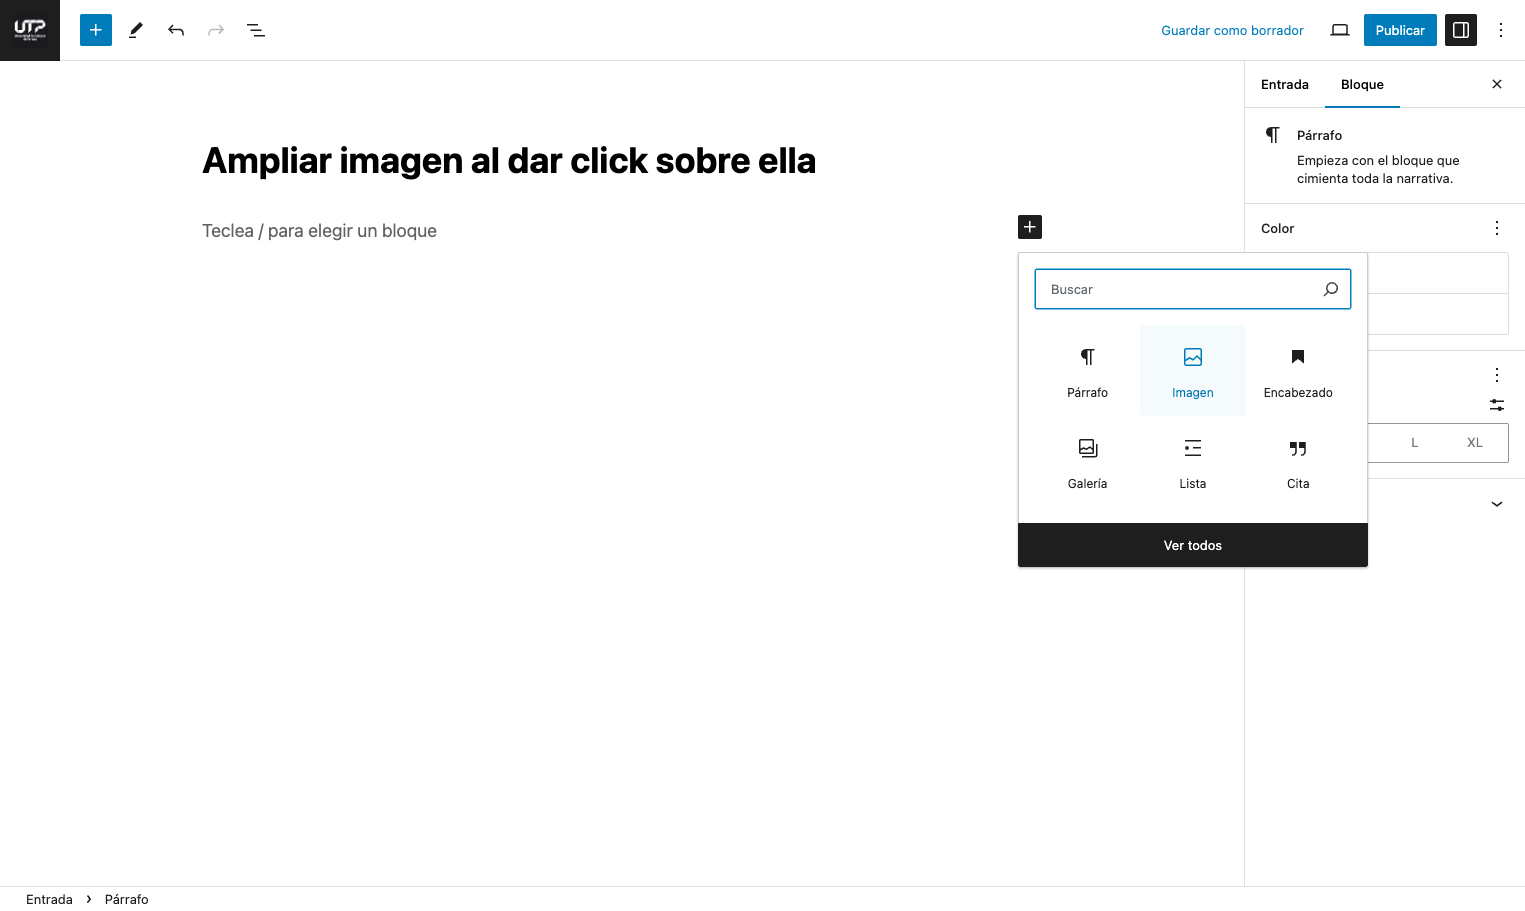Click the UTP site logo
The width and height of the screenshot is (1525, 911).
click(x=30, y=30)
